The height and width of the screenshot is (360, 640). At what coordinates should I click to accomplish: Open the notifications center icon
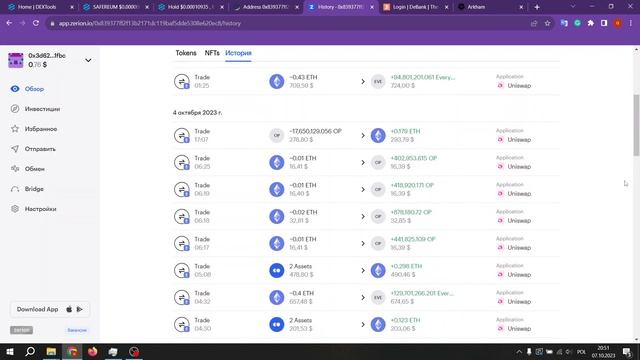pyautogui.click(x=627, y=351)
